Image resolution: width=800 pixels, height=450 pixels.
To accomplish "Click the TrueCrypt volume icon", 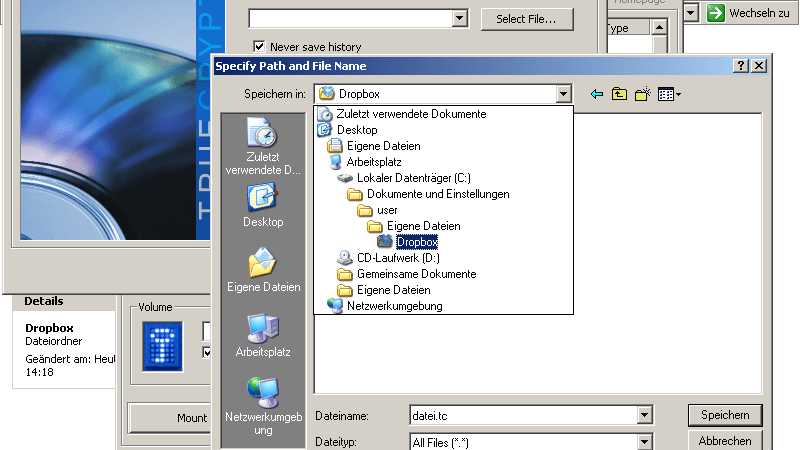I will [x=162, y=346].
